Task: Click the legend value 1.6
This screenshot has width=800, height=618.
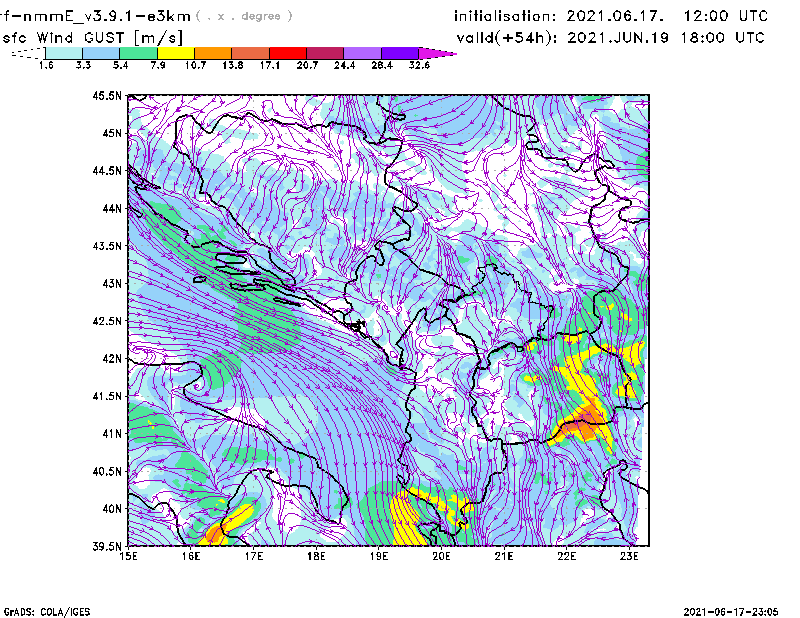Action: 46,65
